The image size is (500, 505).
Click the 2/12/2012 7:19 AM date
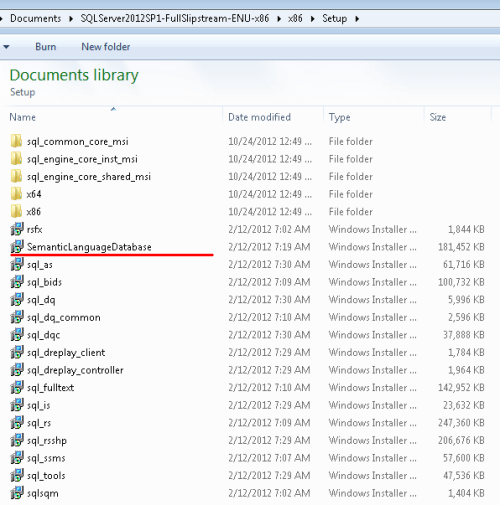pyautogui.click(x=269, y=247)
